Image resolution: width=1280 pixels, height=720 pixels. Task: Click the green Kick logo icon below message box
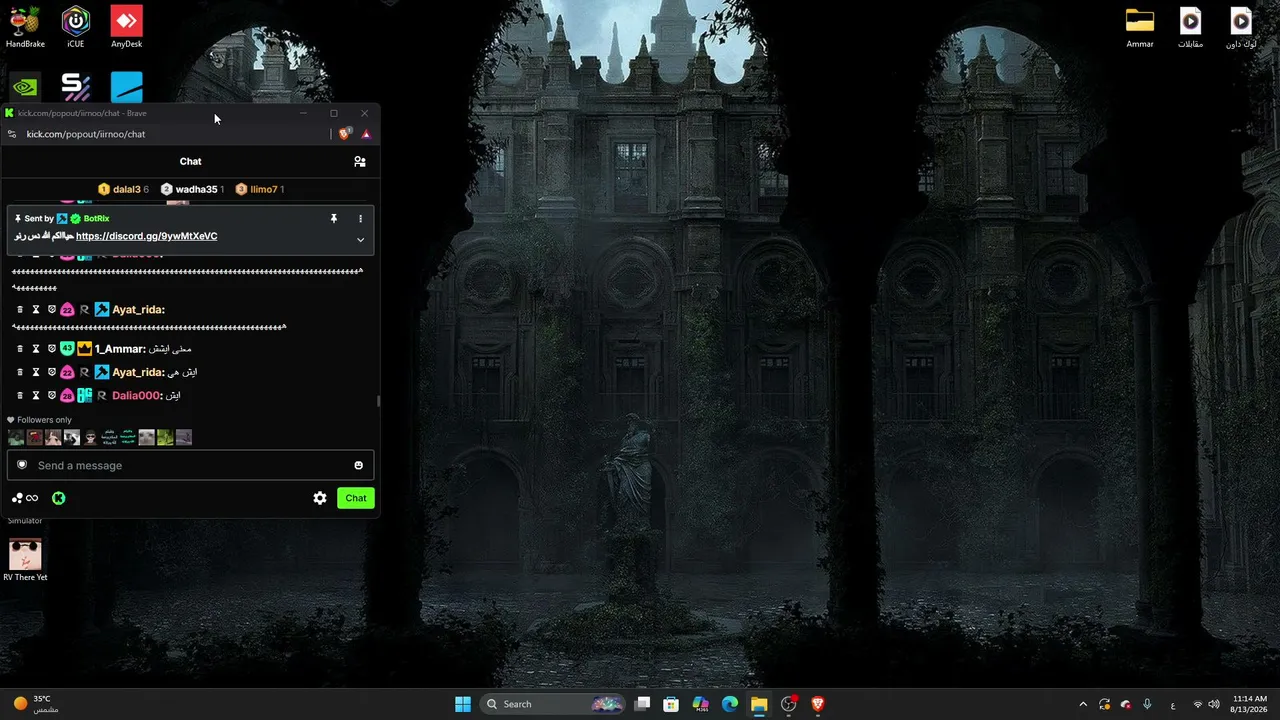59,498
